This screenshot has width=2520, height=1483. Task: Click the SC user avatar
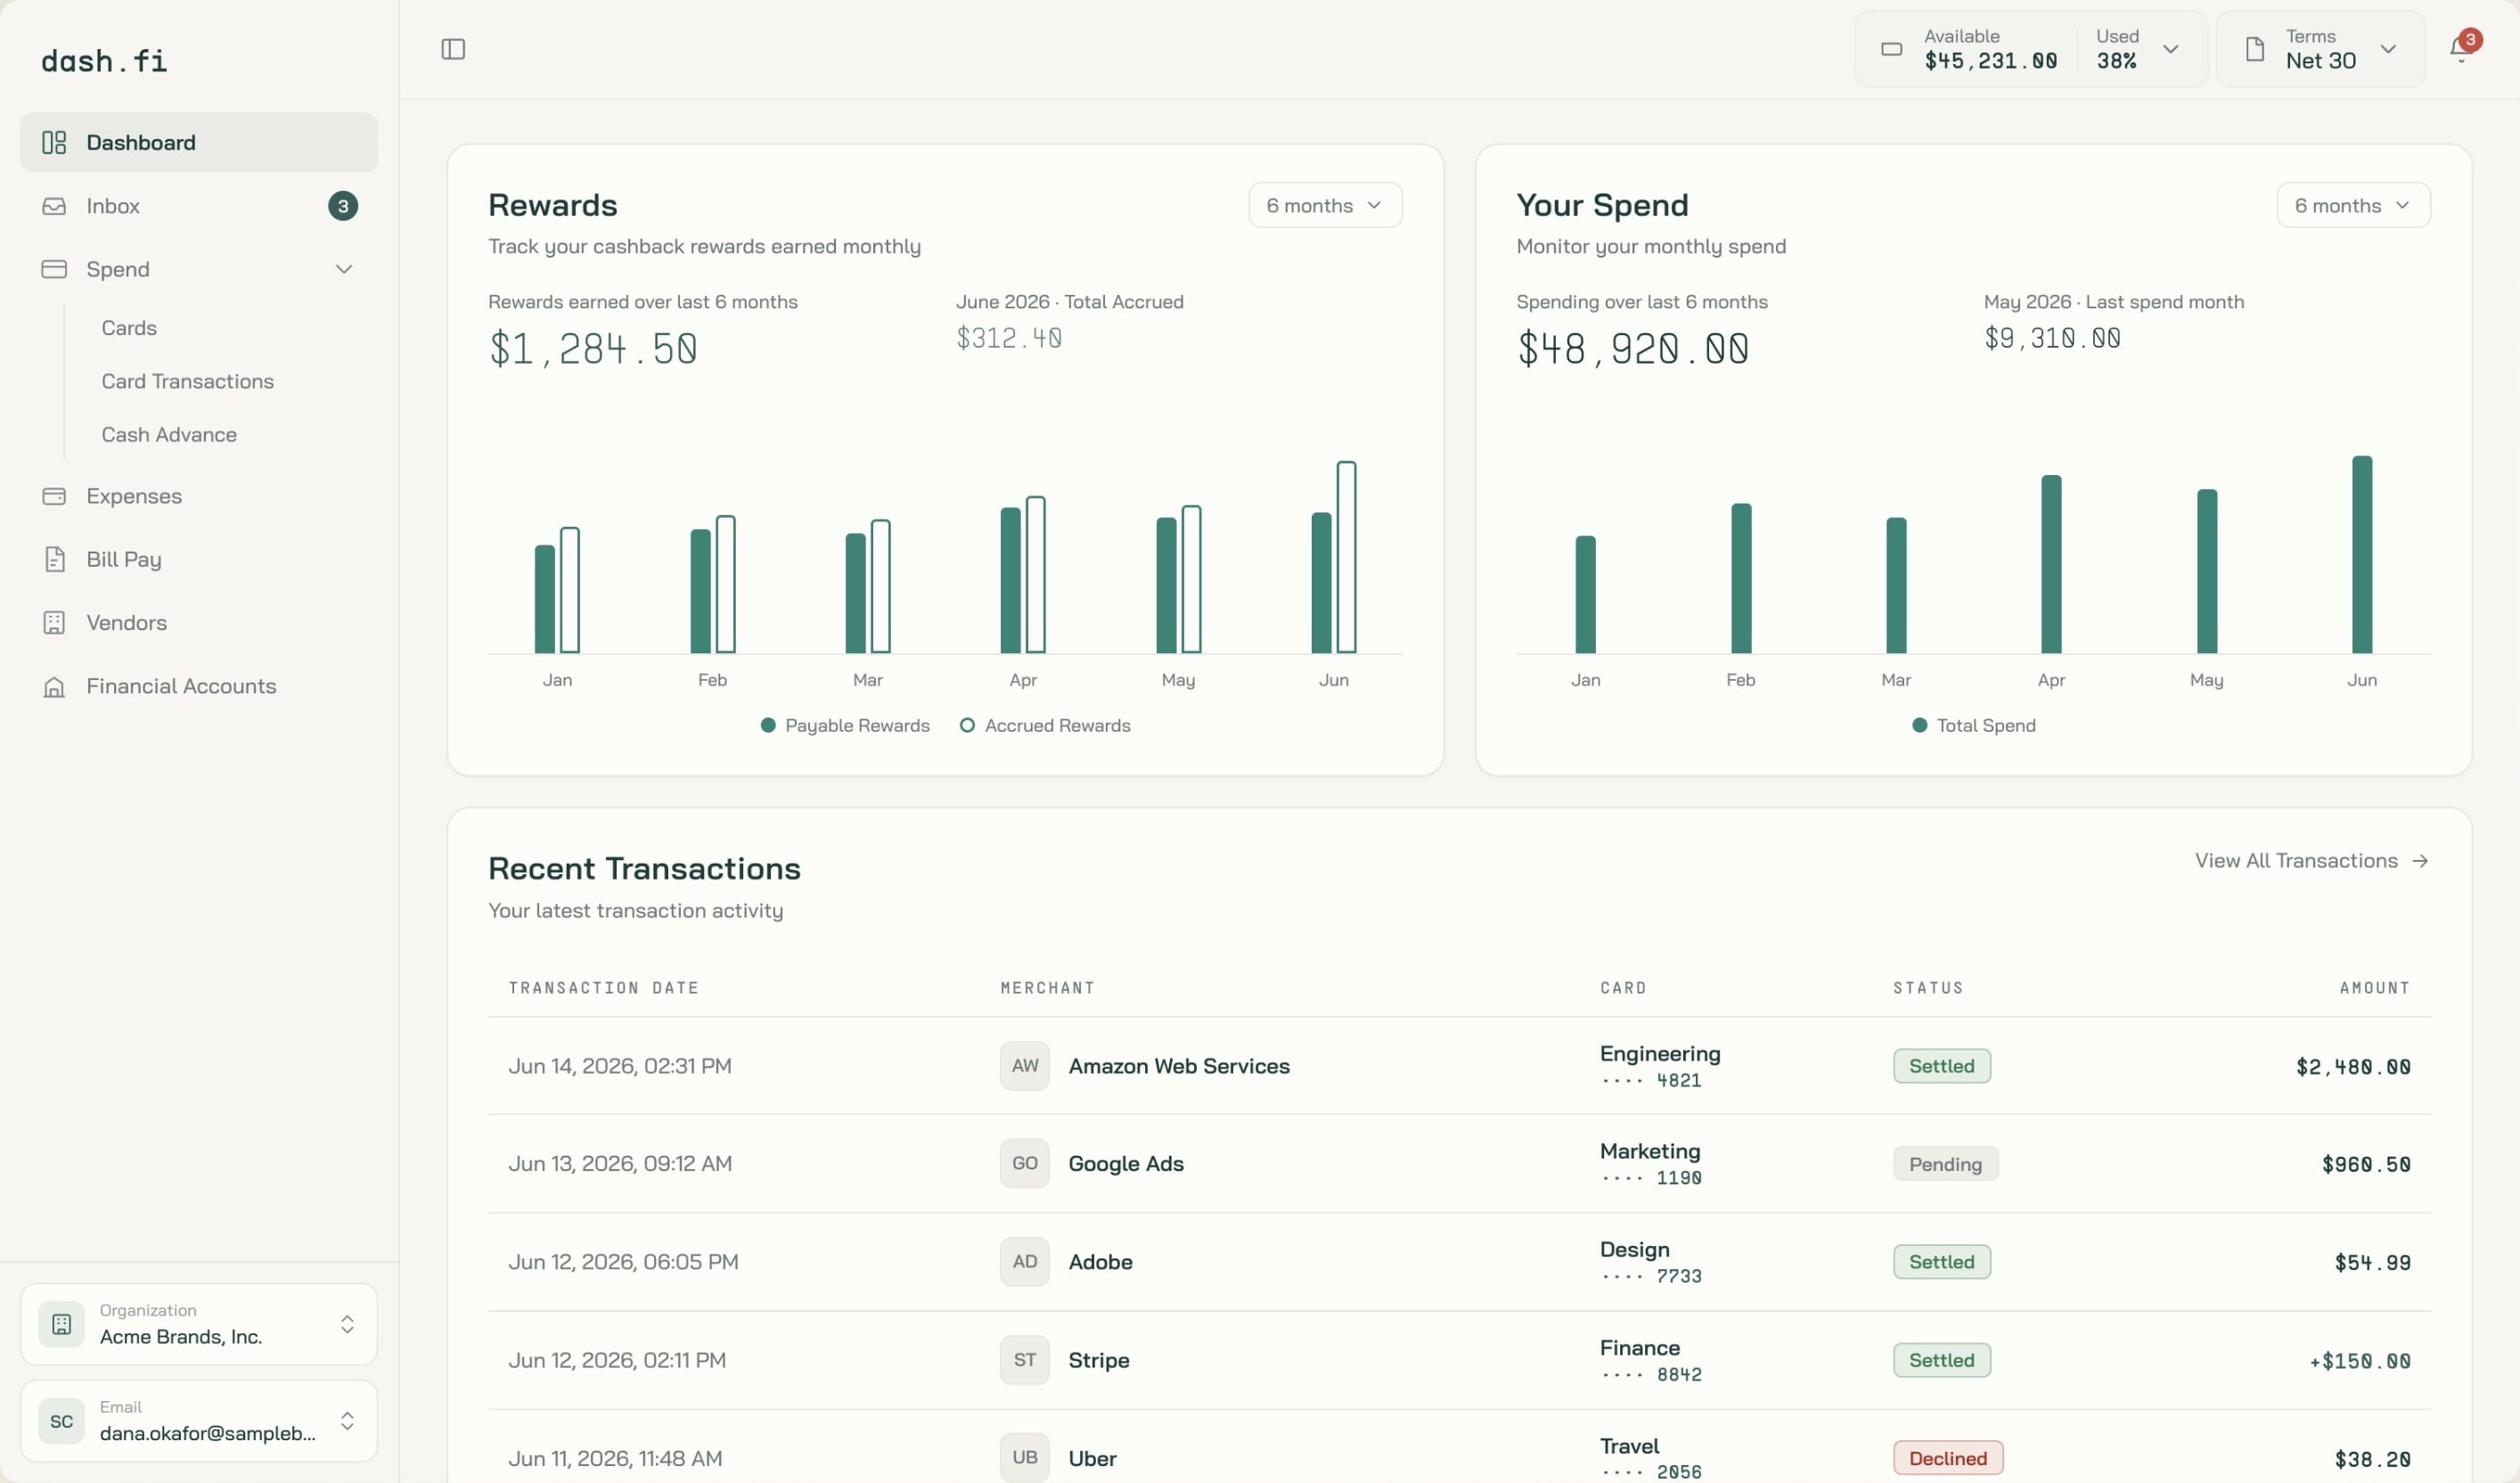click(61, 1421)
